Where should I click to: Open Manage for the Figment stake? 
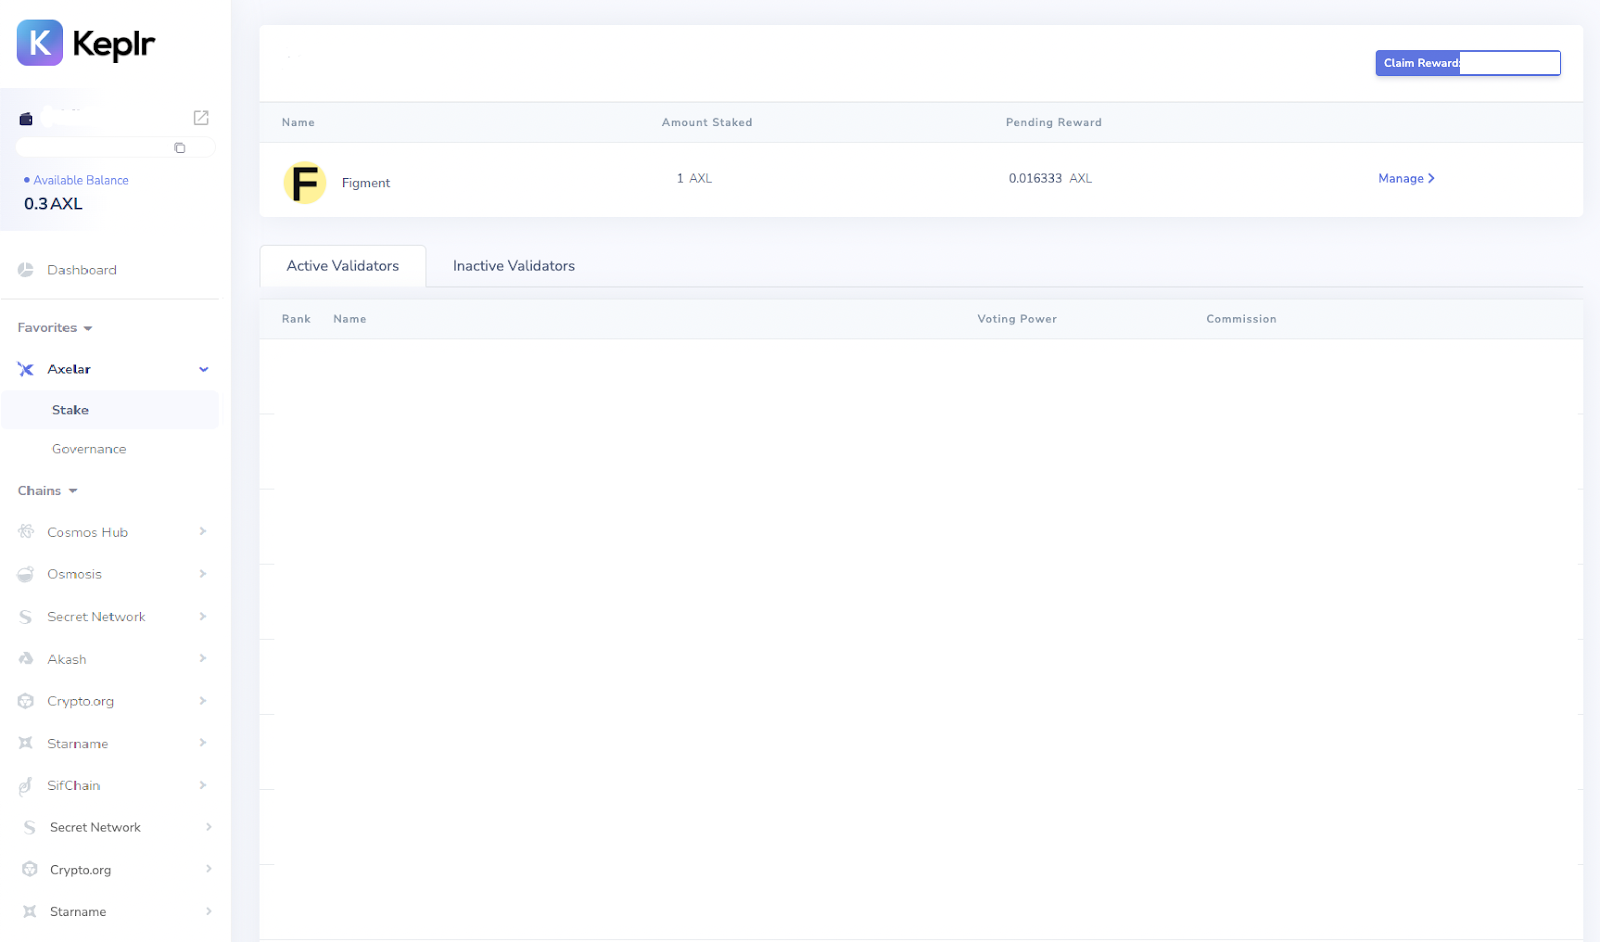tap(1405, 178)
